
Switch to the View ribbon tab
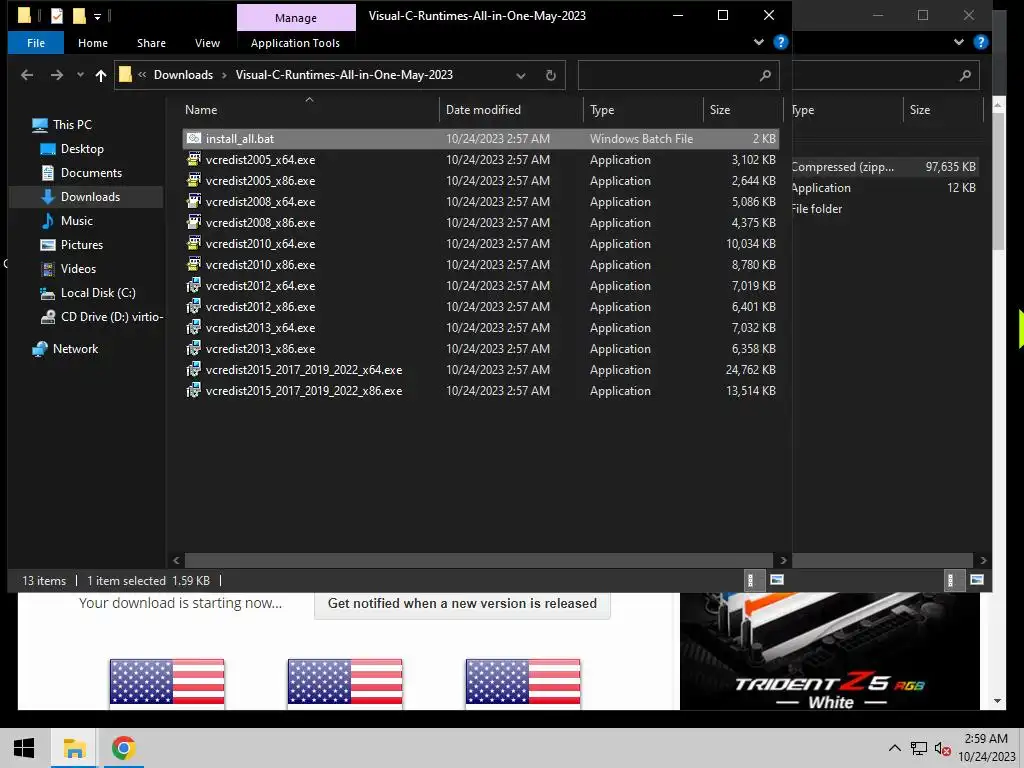tap(207, 43)
